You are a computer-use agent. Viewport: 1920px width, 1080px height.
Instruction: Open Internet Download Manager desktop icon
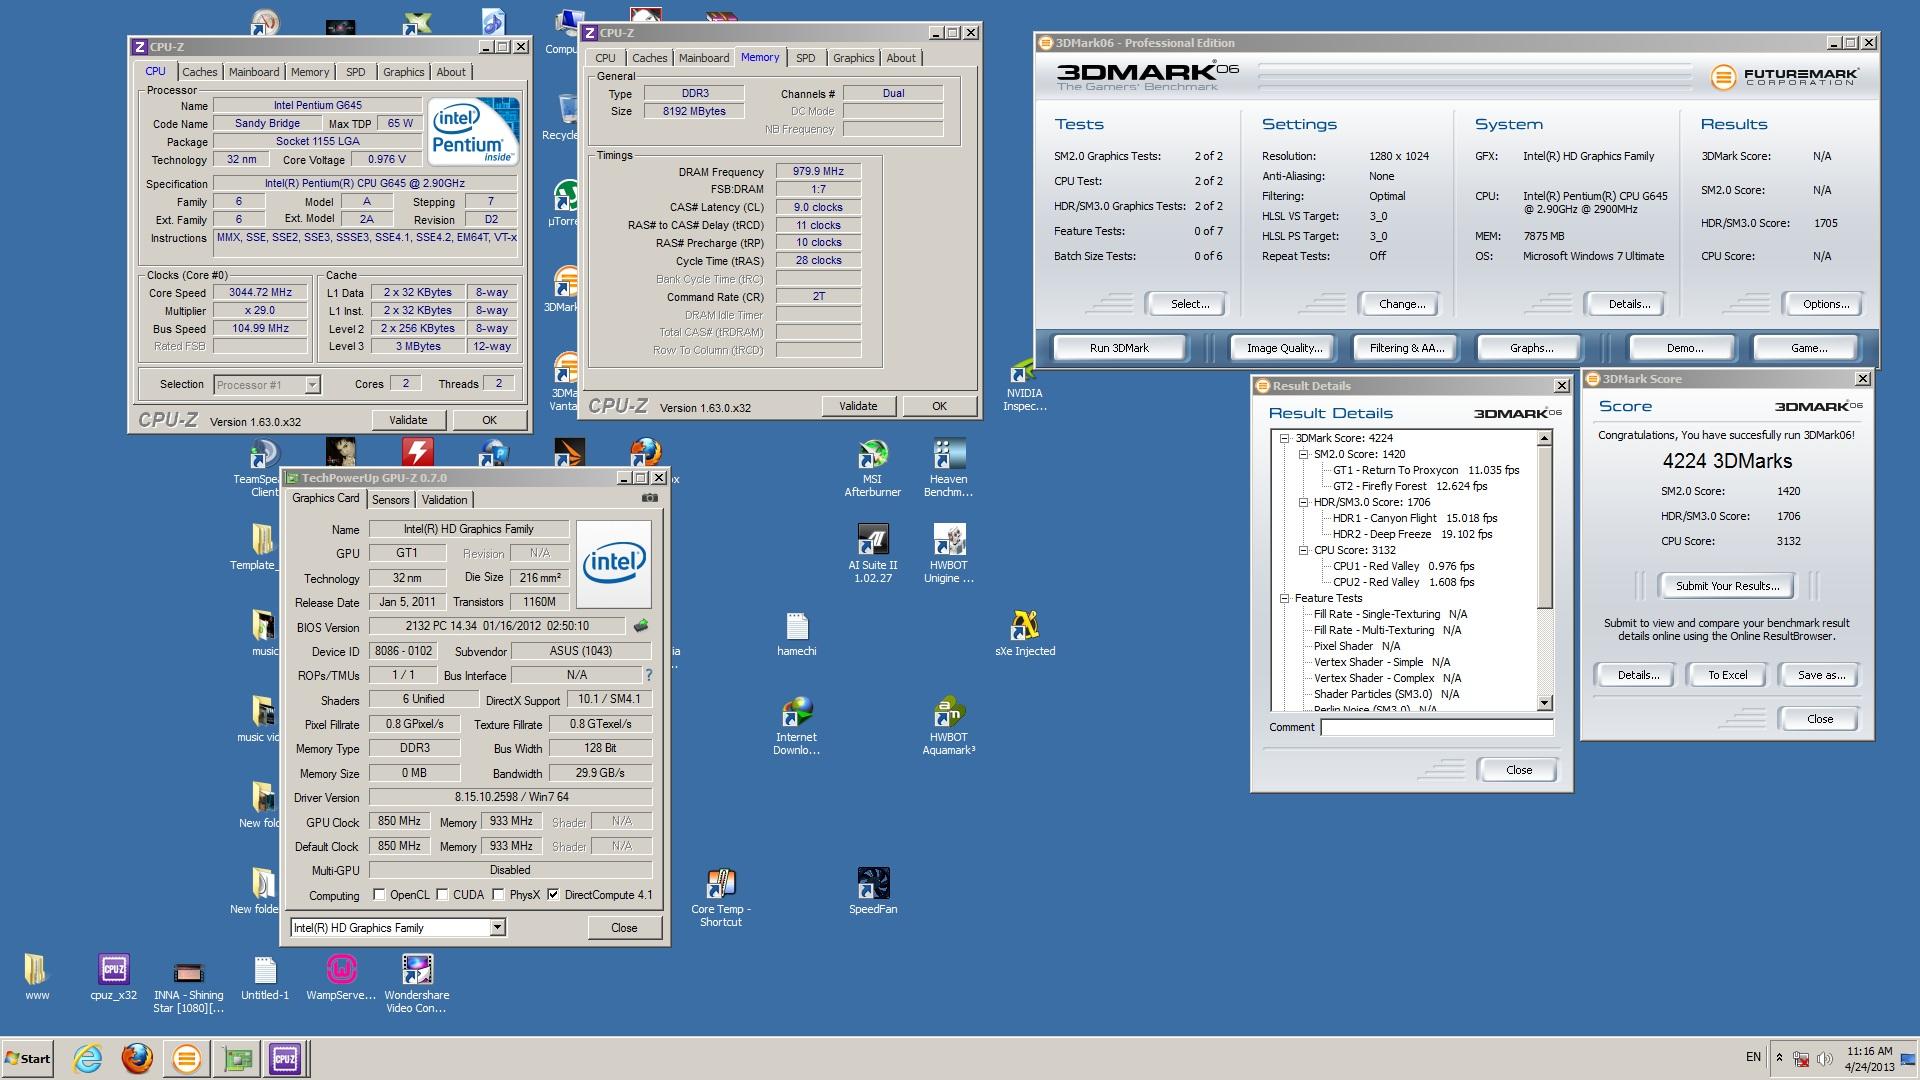pos(796,725)
